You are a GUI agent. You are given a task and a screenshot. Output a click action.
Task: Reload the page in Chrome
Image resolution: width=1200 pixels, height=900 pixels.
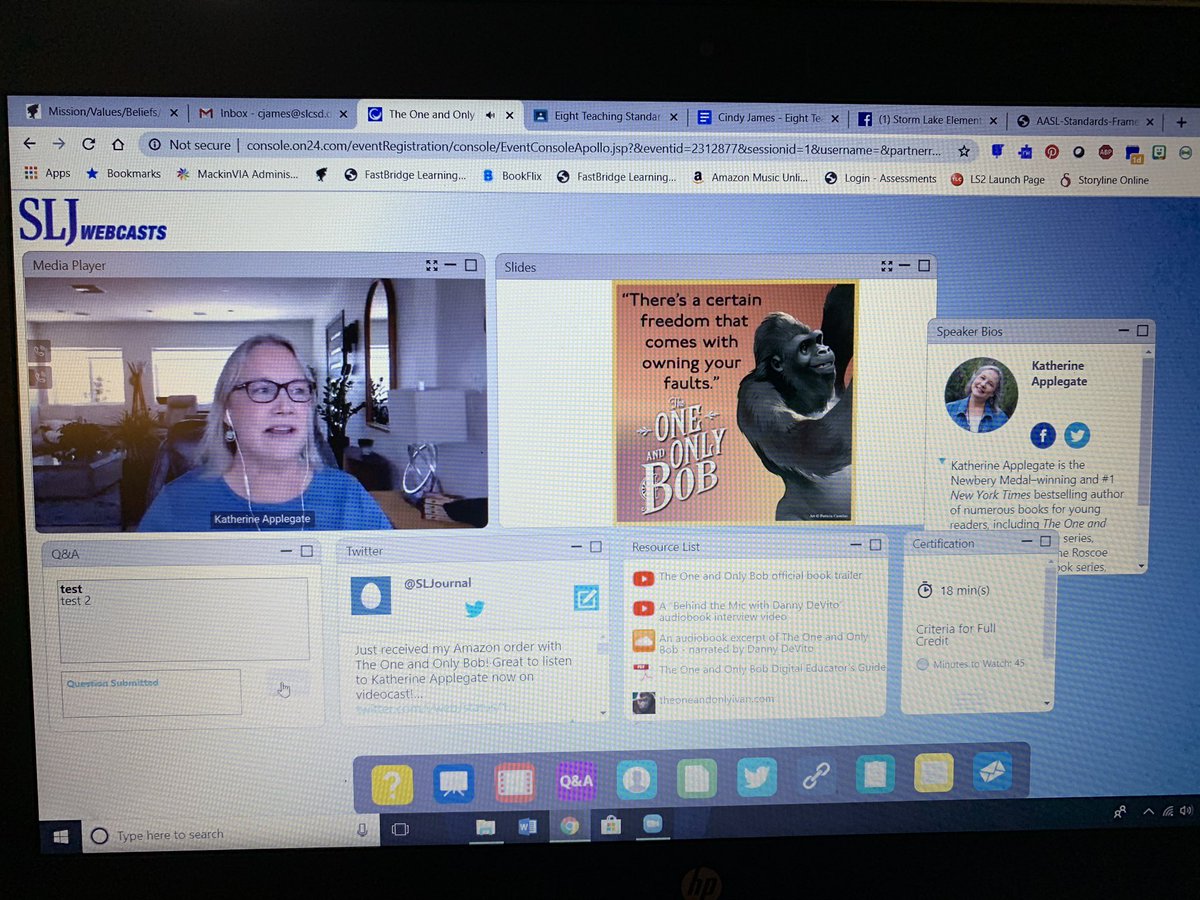89,143
